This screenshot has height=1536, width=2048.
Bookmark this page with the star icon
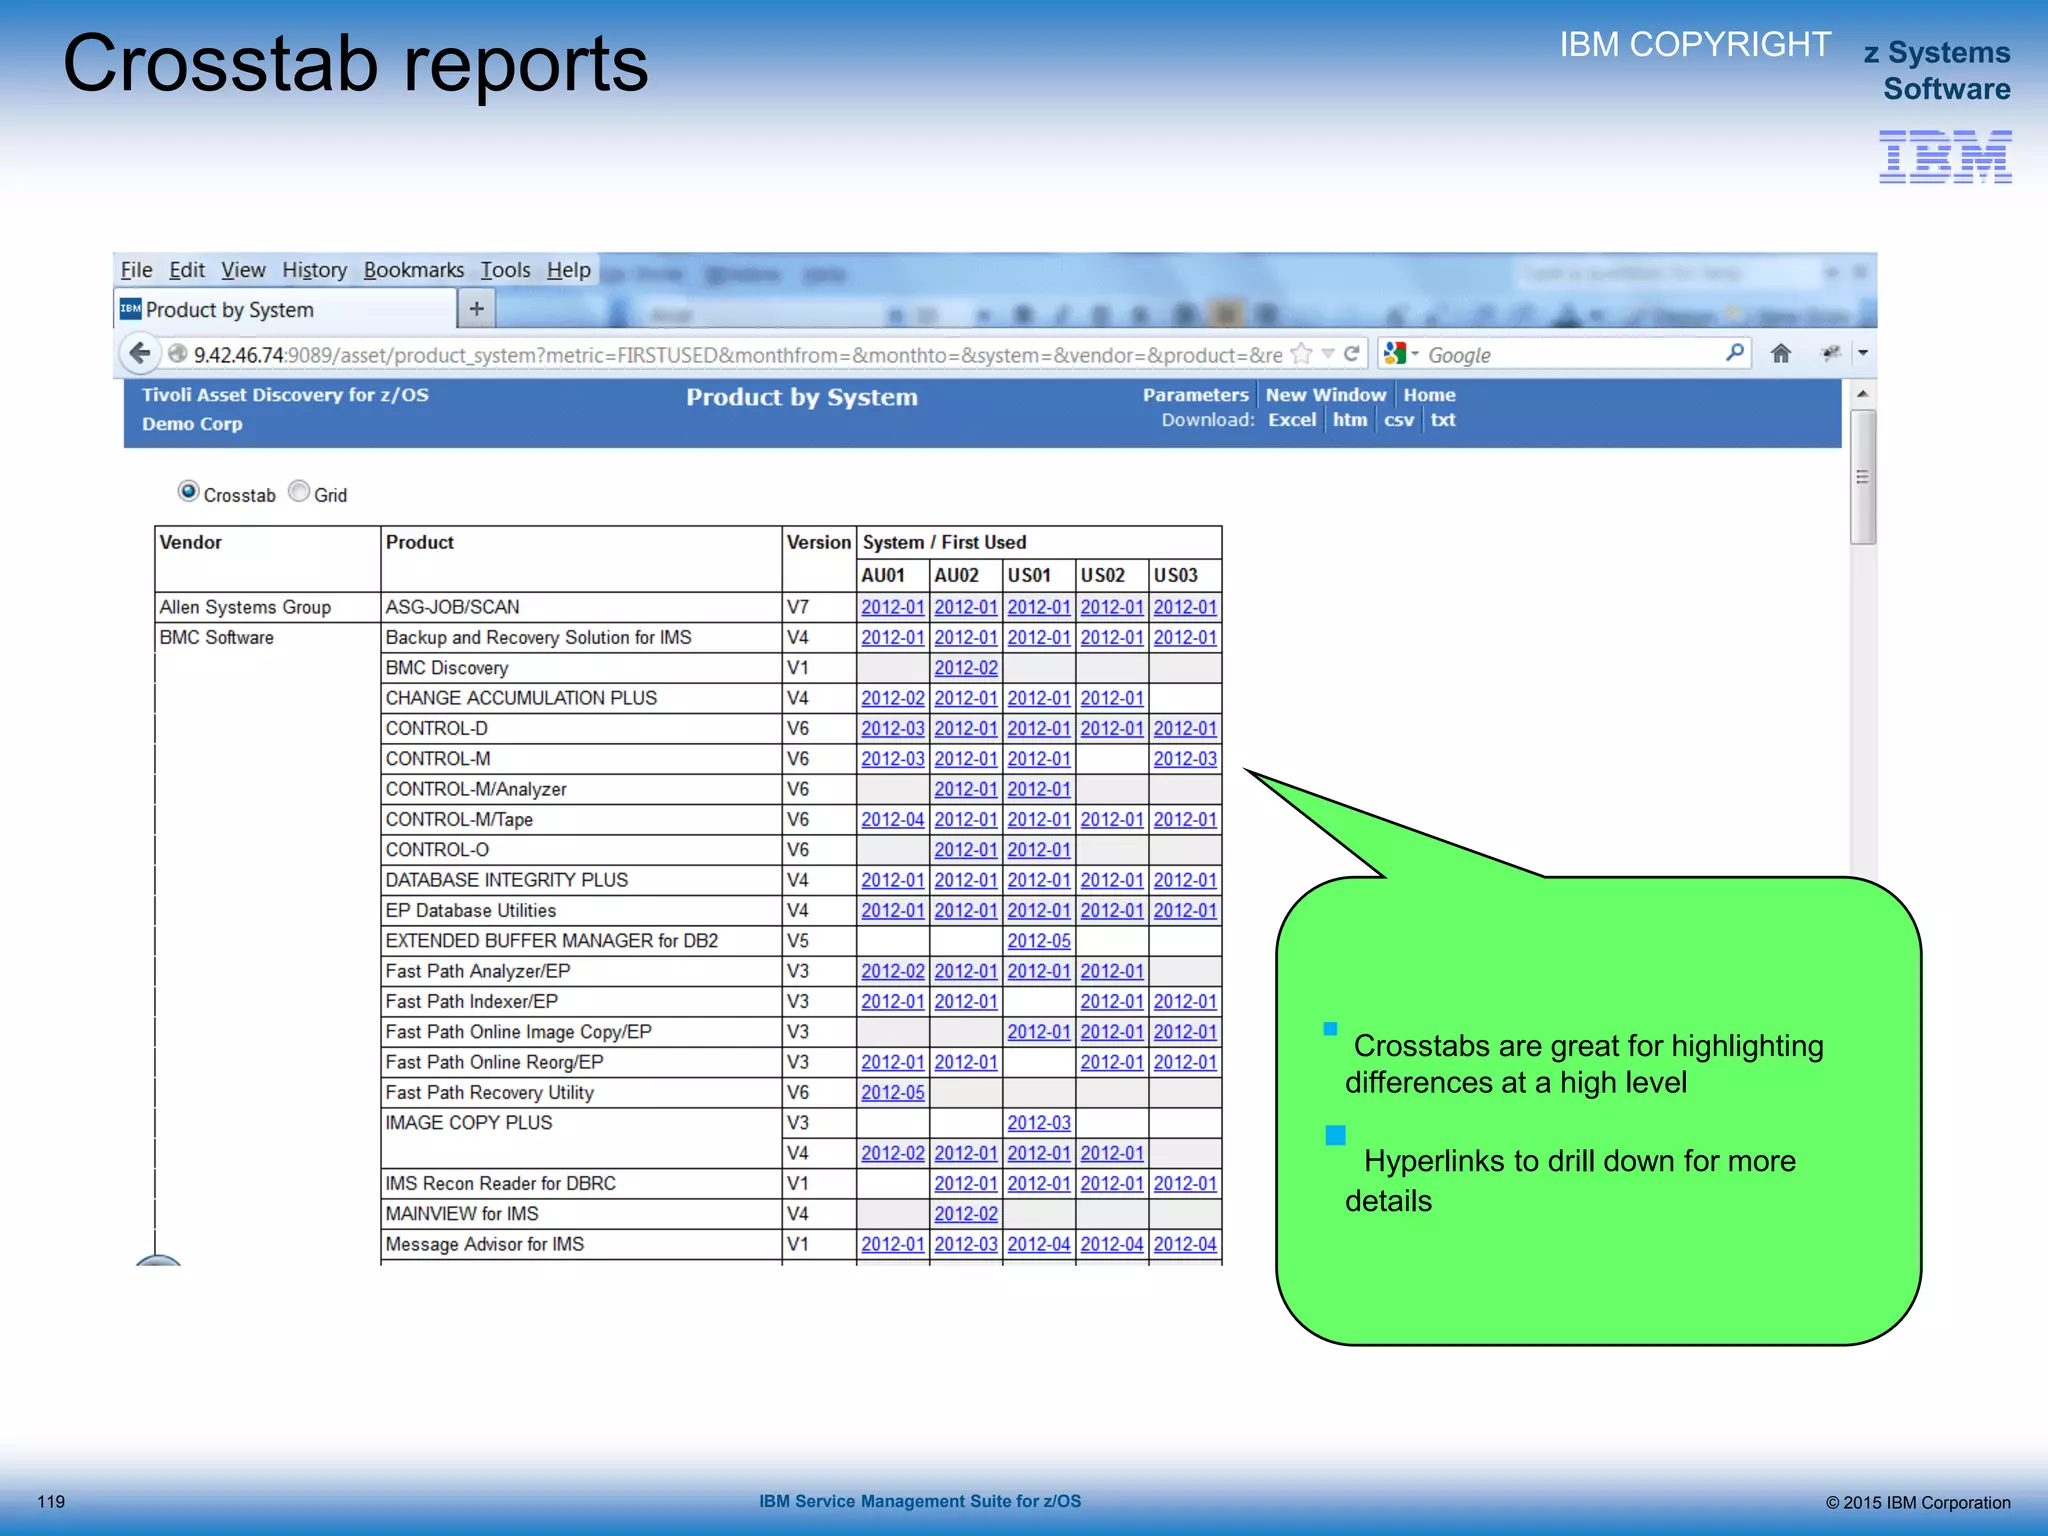pos(1301,354)
